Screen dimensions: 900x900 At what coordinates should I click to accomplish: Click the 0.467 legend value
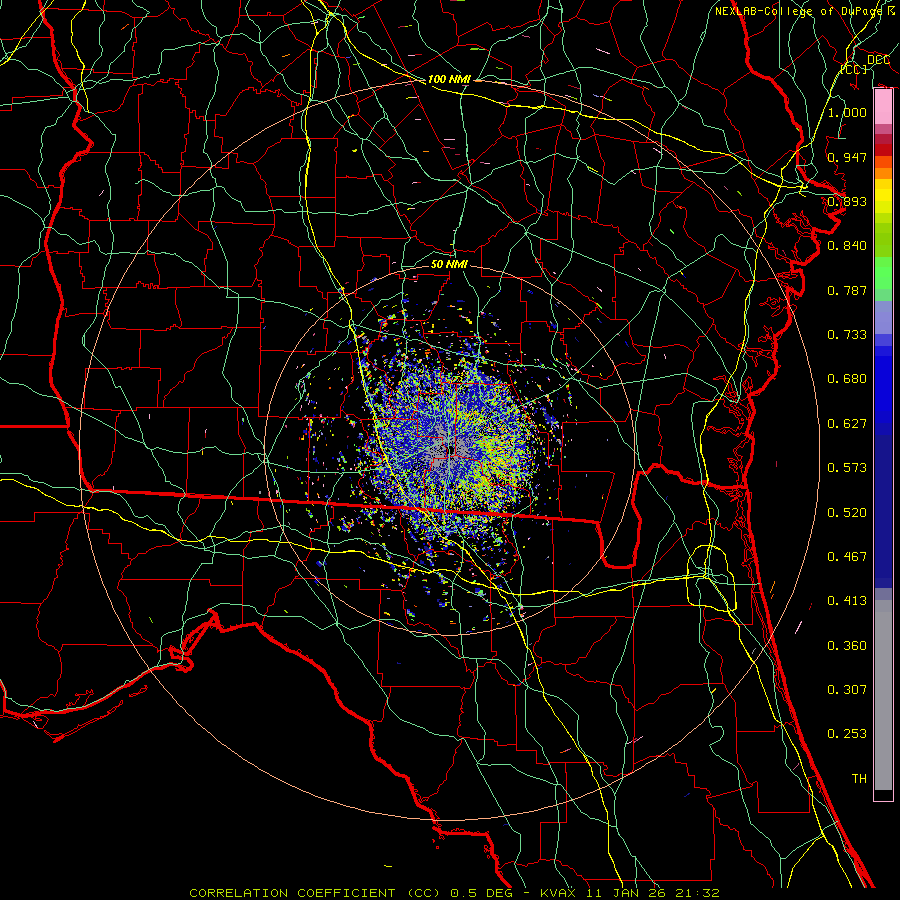point(847,557)
